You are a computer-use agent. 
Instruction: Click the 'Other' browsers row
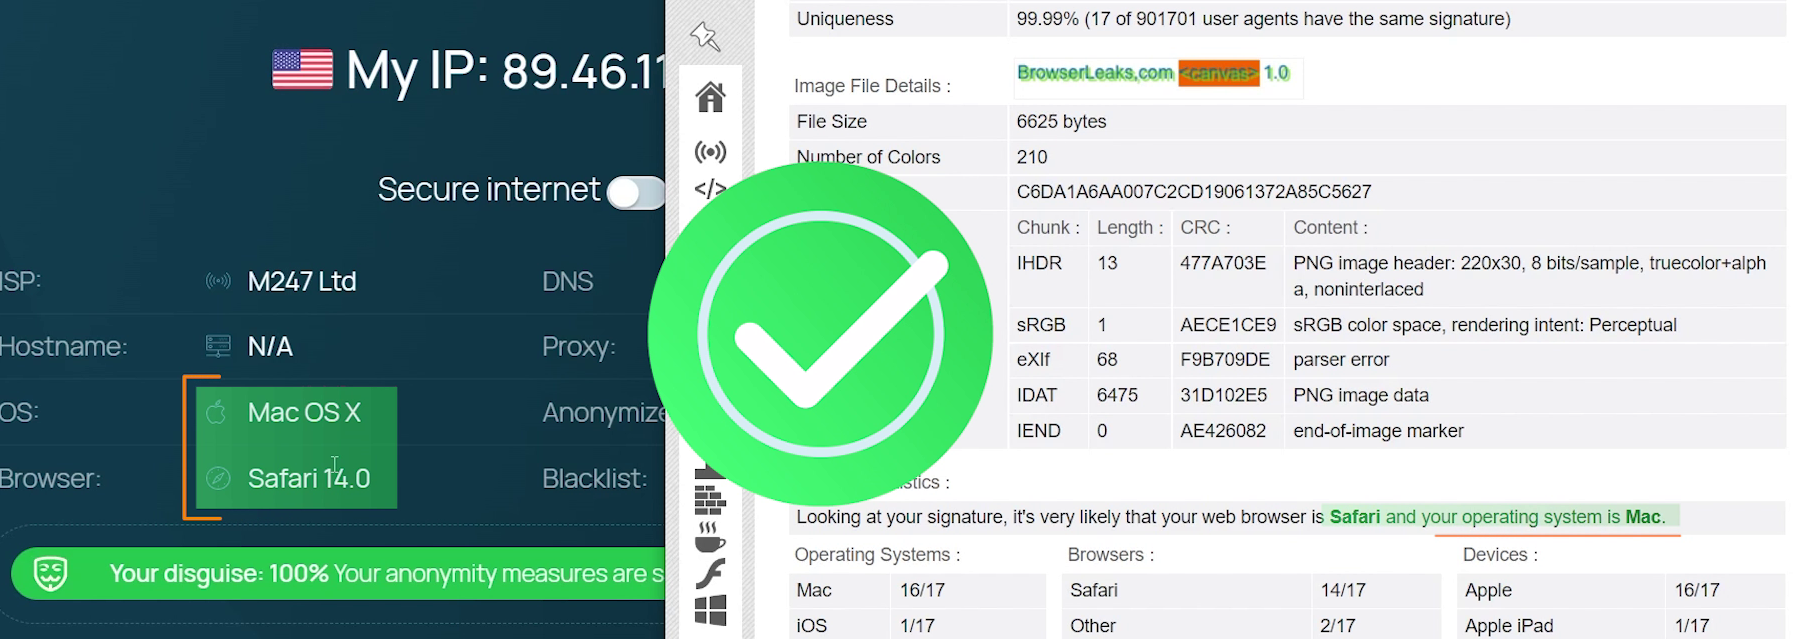point(1251,625)
